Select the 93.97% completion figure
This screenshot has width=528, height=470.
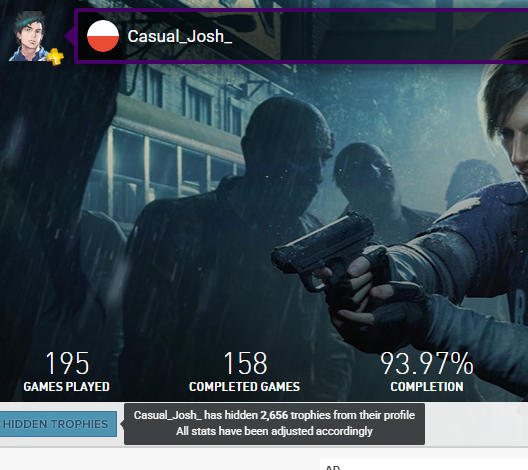point(427,363)
